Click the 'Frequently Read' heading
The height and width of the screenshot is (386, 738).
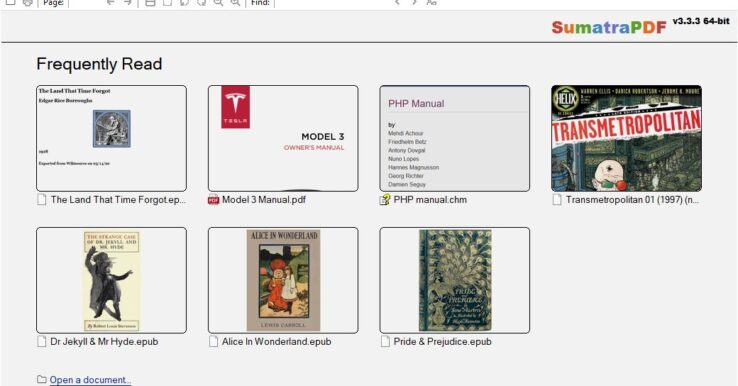click(99, 64)
